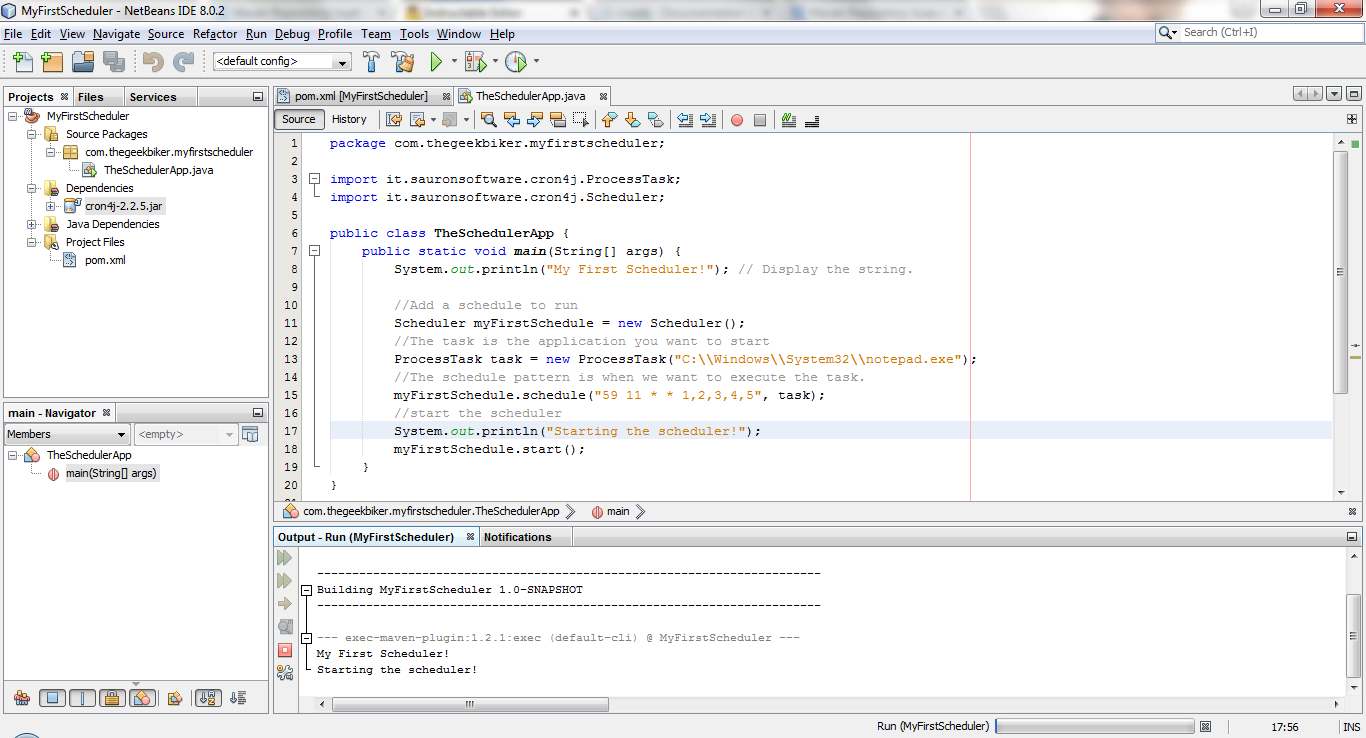The height and width of the screenshot is (738, 1366).
Task: Collapse the main method code fold
Action: [314, 251]
